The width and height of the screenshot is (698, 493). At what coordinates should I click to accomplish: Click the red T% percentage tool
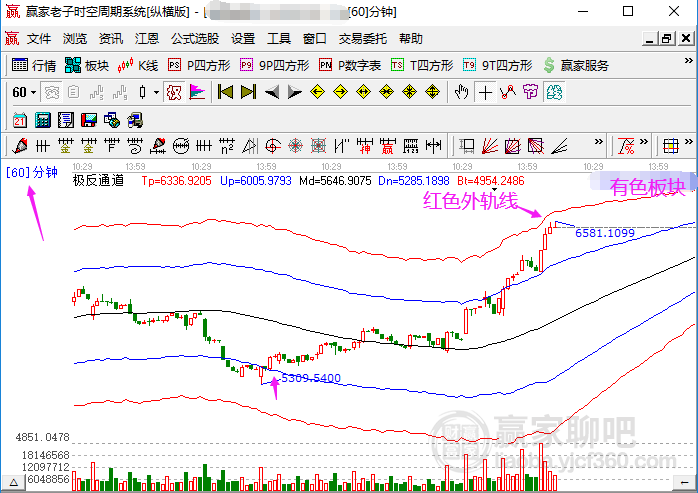tap(626, 146)
